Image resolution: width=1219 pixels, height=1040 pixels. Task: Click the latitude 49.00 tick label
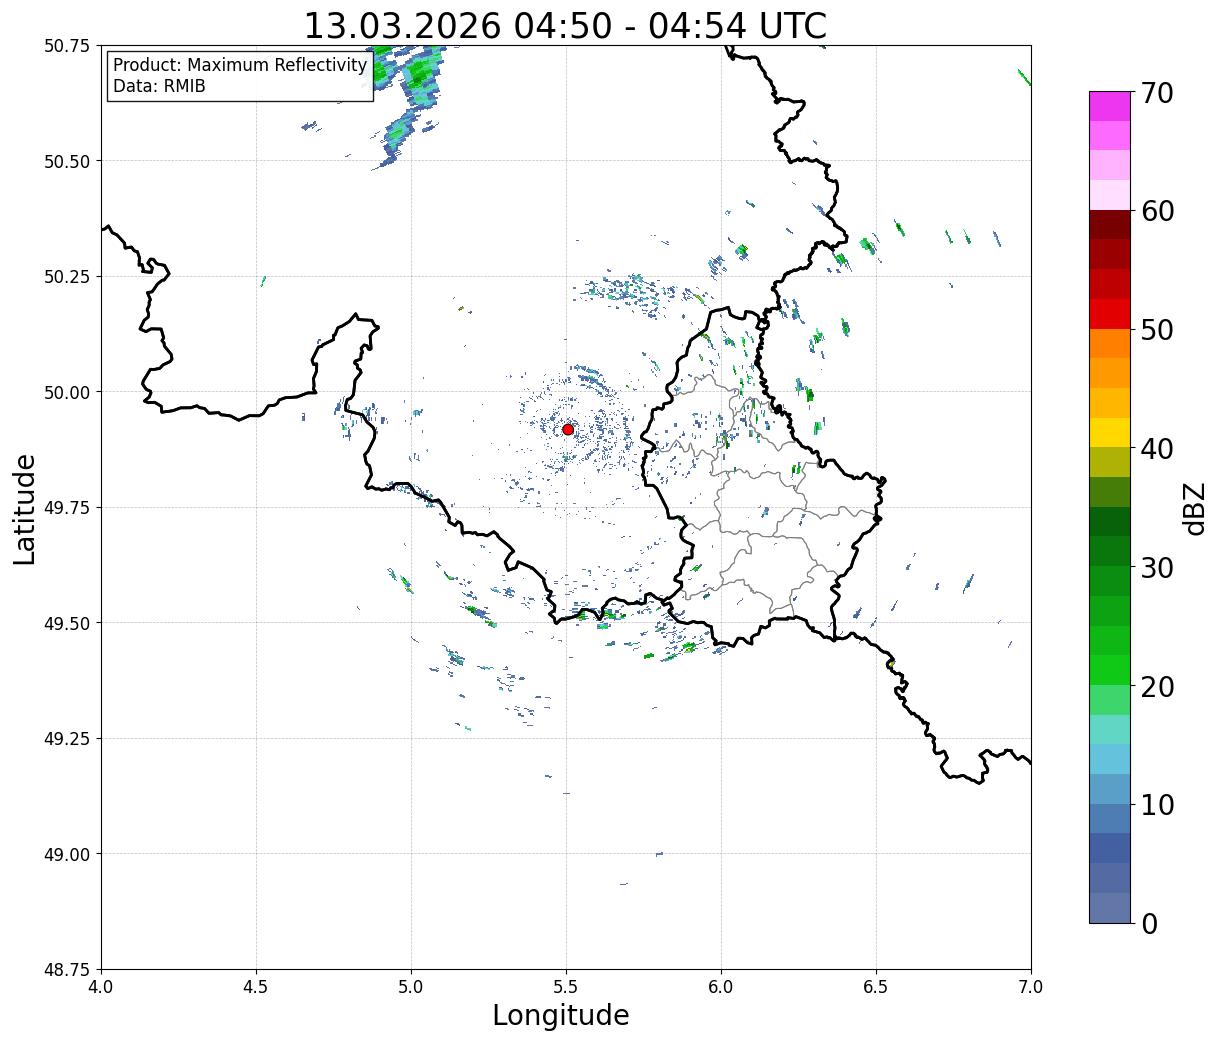click(x=68, y=854)
